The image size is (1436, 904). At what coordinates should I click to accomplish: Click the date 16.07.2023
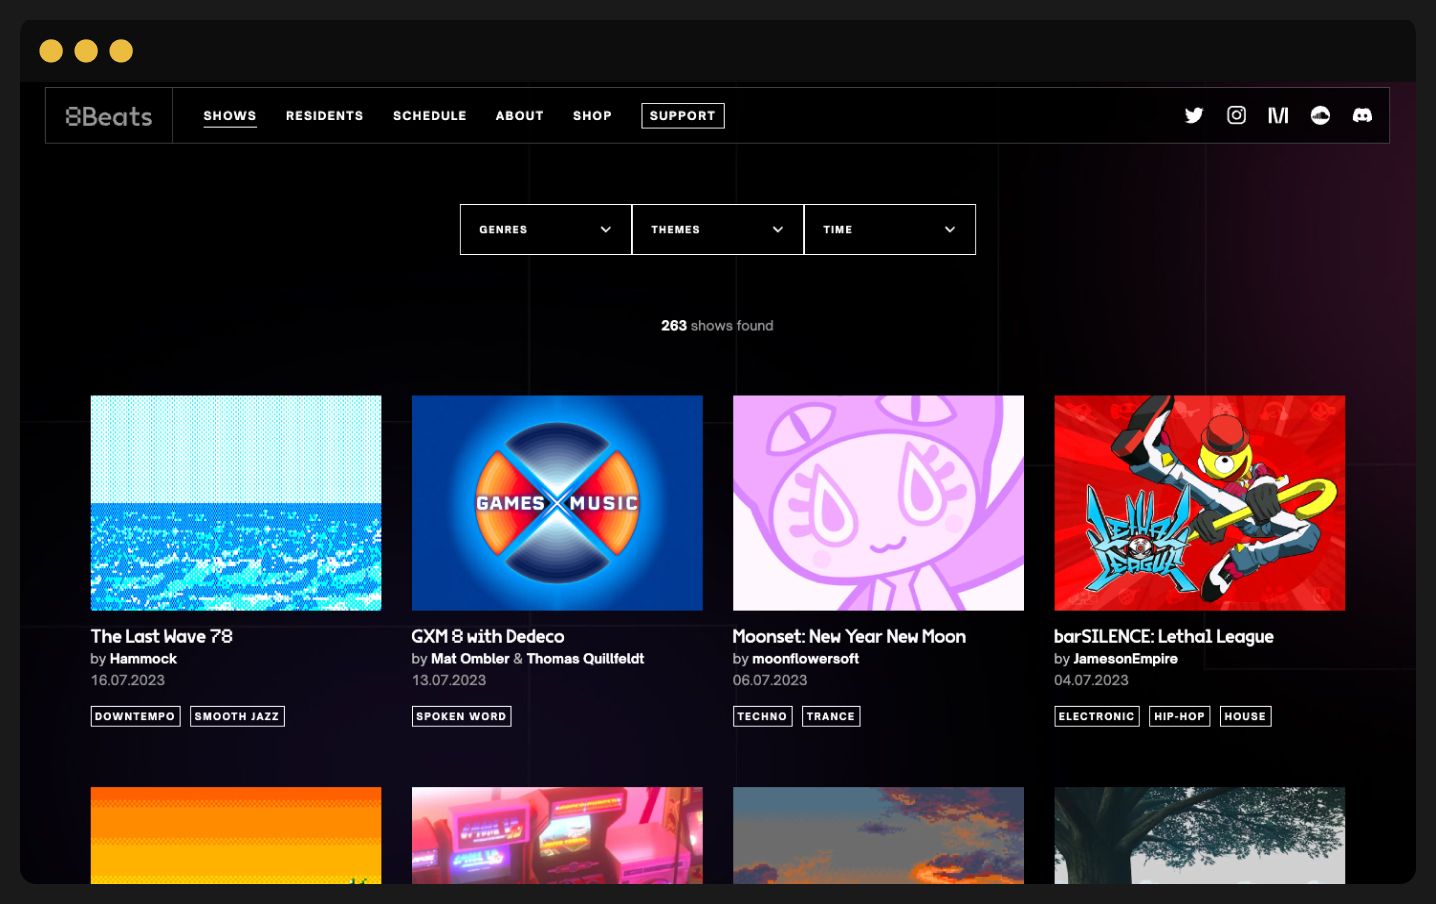point(128,680)
